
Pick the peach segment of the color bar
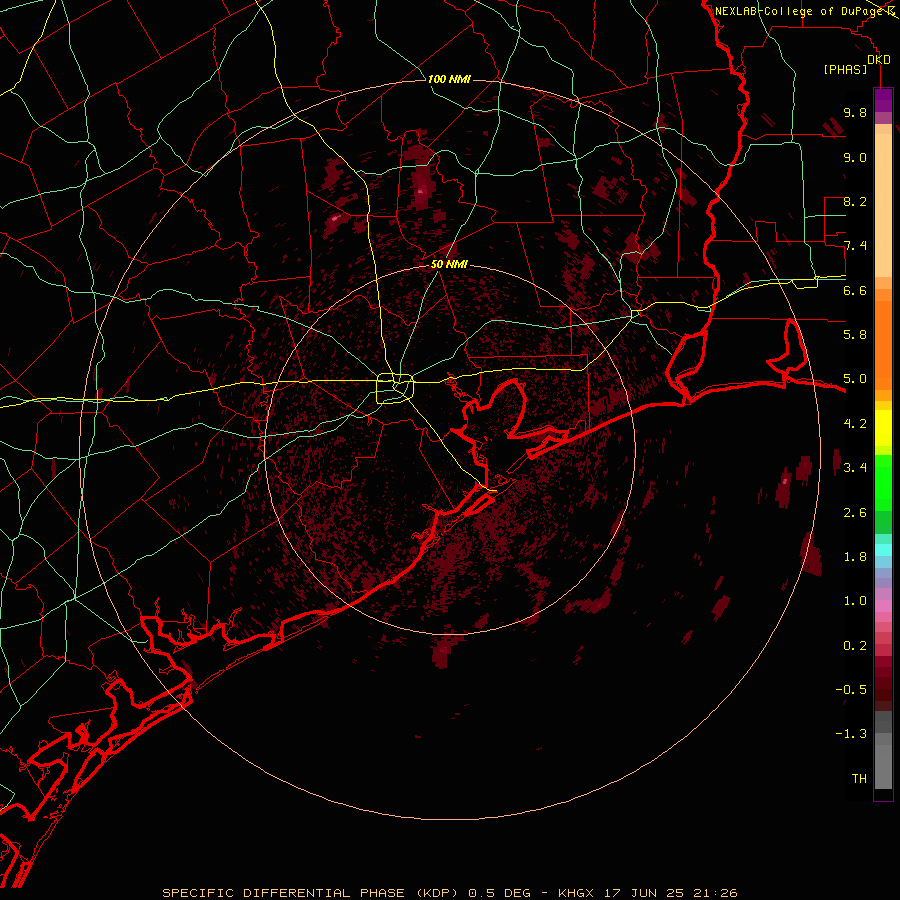pyautogui.click(x=883, y=204)
